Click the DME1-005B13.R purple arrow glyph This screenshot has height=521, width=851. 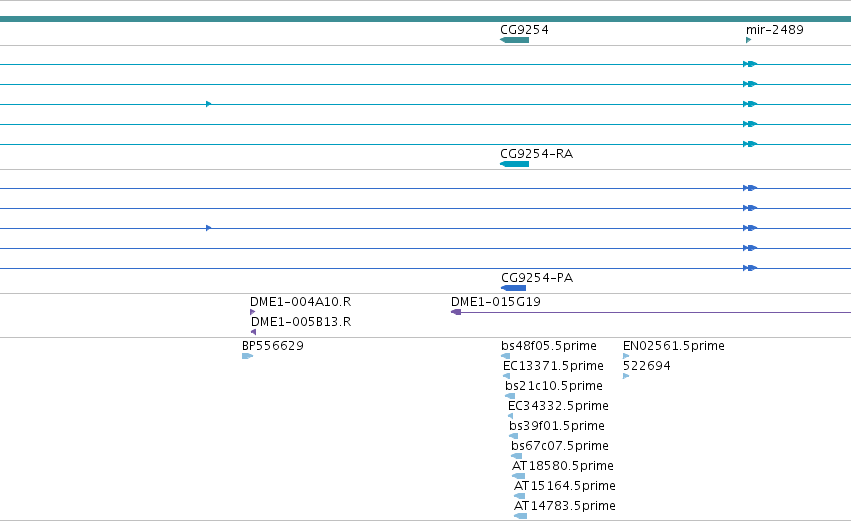click(x=253, y=332)
